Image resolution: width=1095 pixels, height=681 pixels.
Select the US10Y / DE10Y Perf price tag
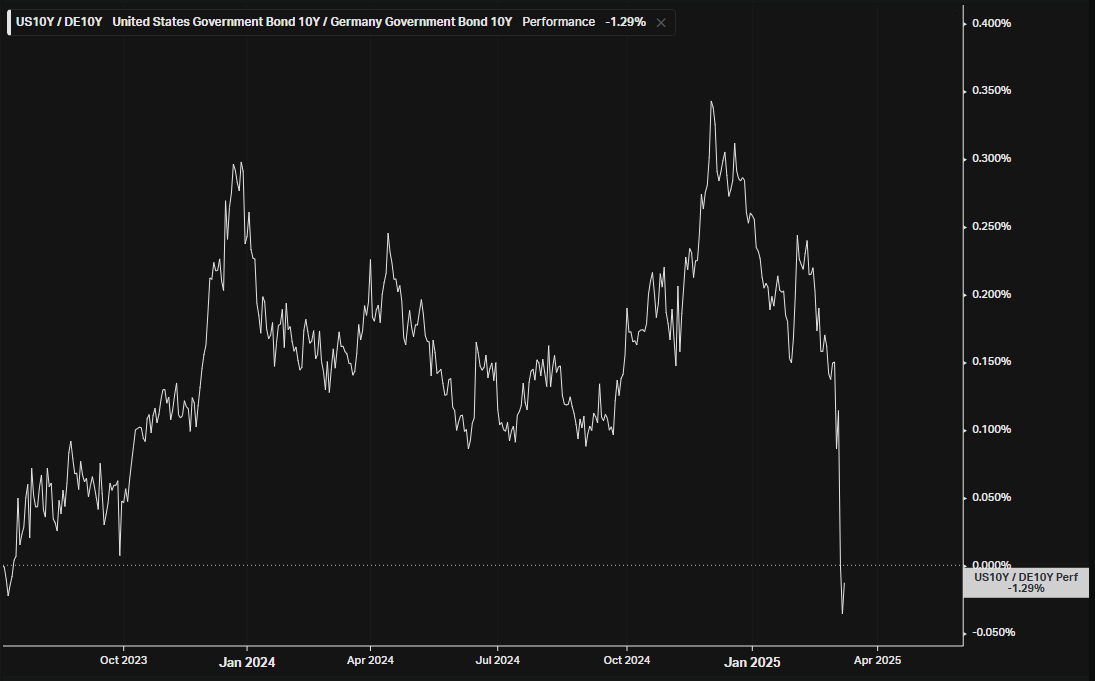click(1025, 583)
